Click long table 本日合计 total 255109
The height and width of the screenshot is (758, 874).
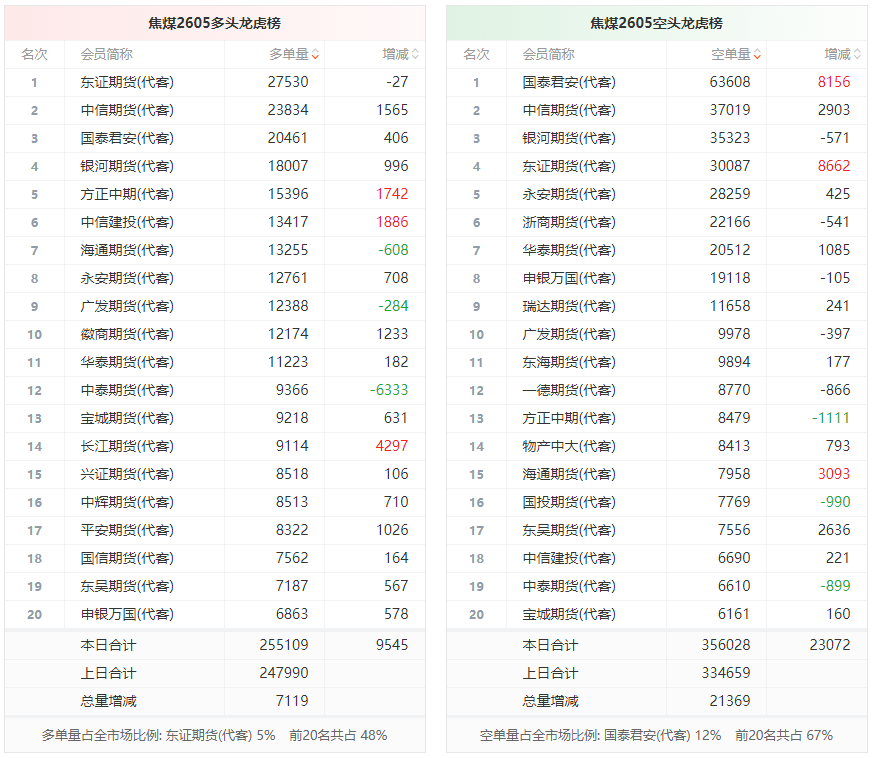click(284, 645)
